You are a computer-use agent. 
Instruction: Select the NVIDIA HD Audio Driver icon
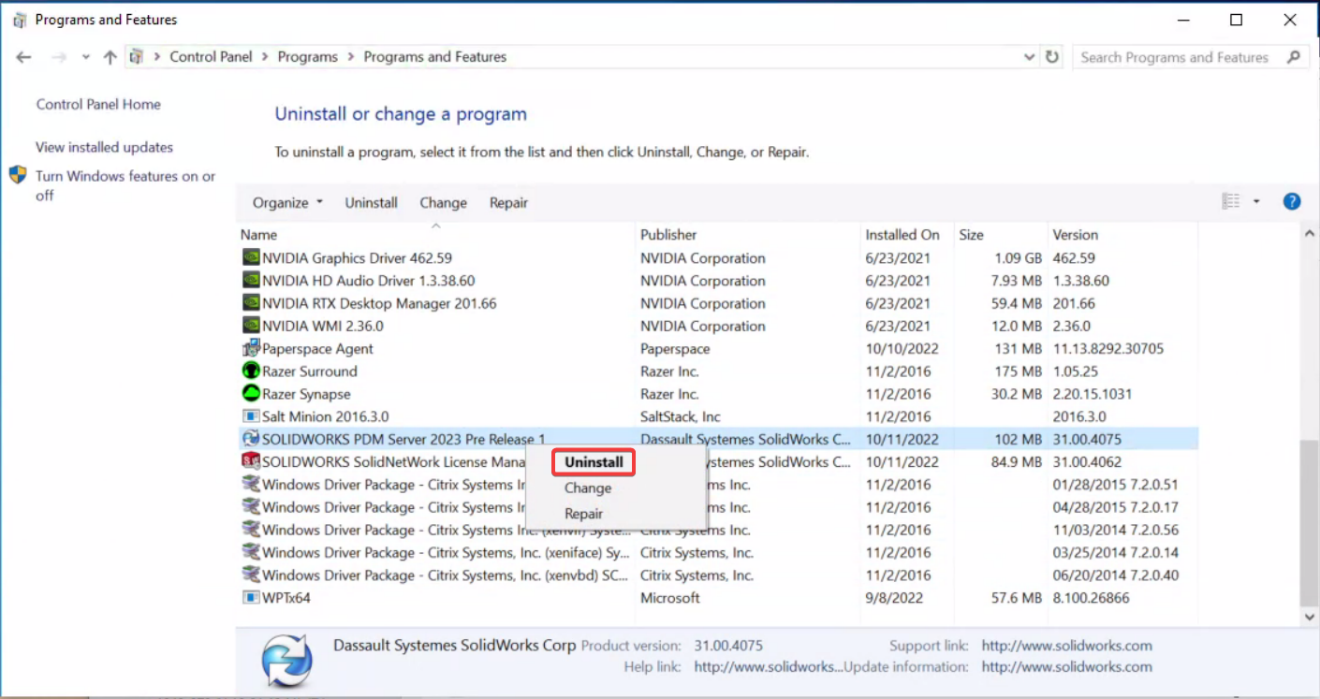click(251, 281)
